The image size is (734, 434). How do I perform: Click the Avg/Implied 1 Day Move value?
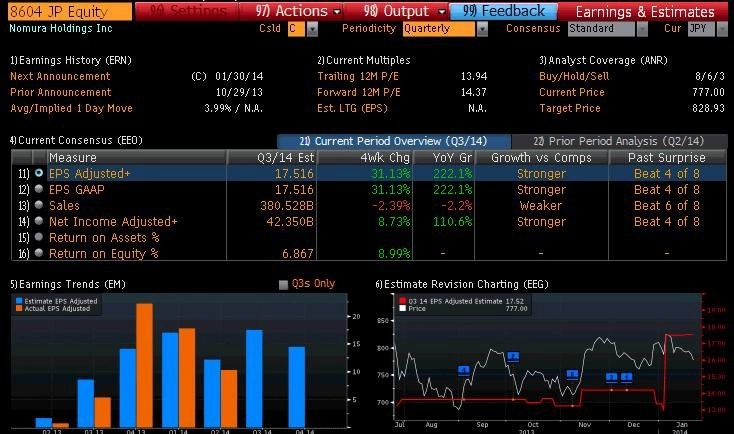233,108
